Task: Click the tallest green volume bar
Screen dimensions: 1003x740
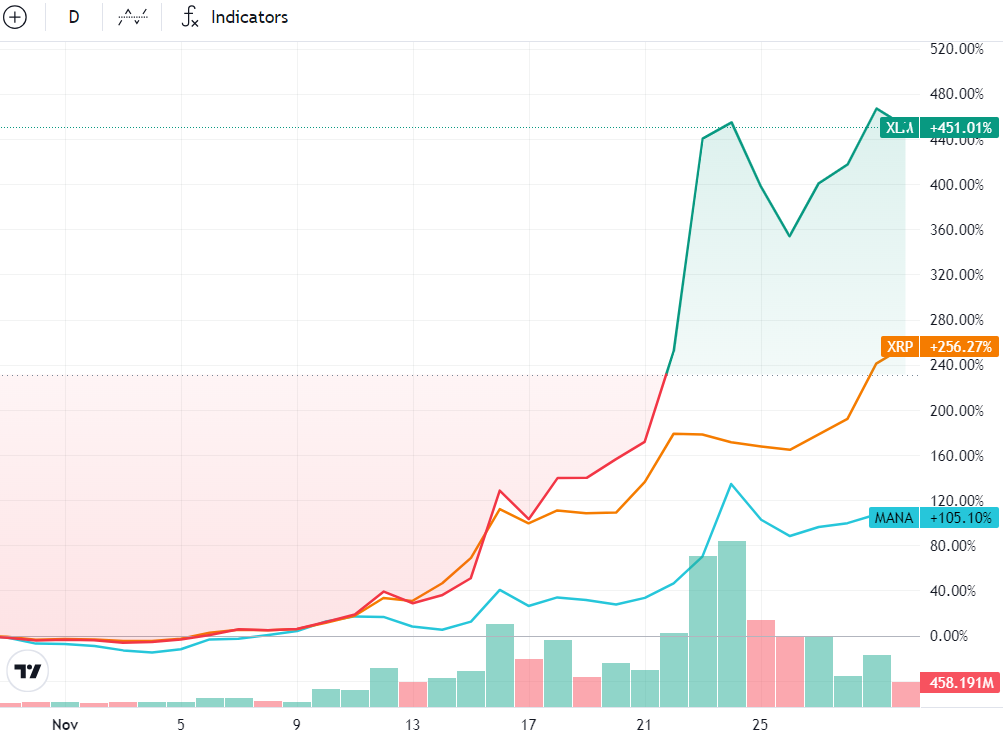Action: 732,624
